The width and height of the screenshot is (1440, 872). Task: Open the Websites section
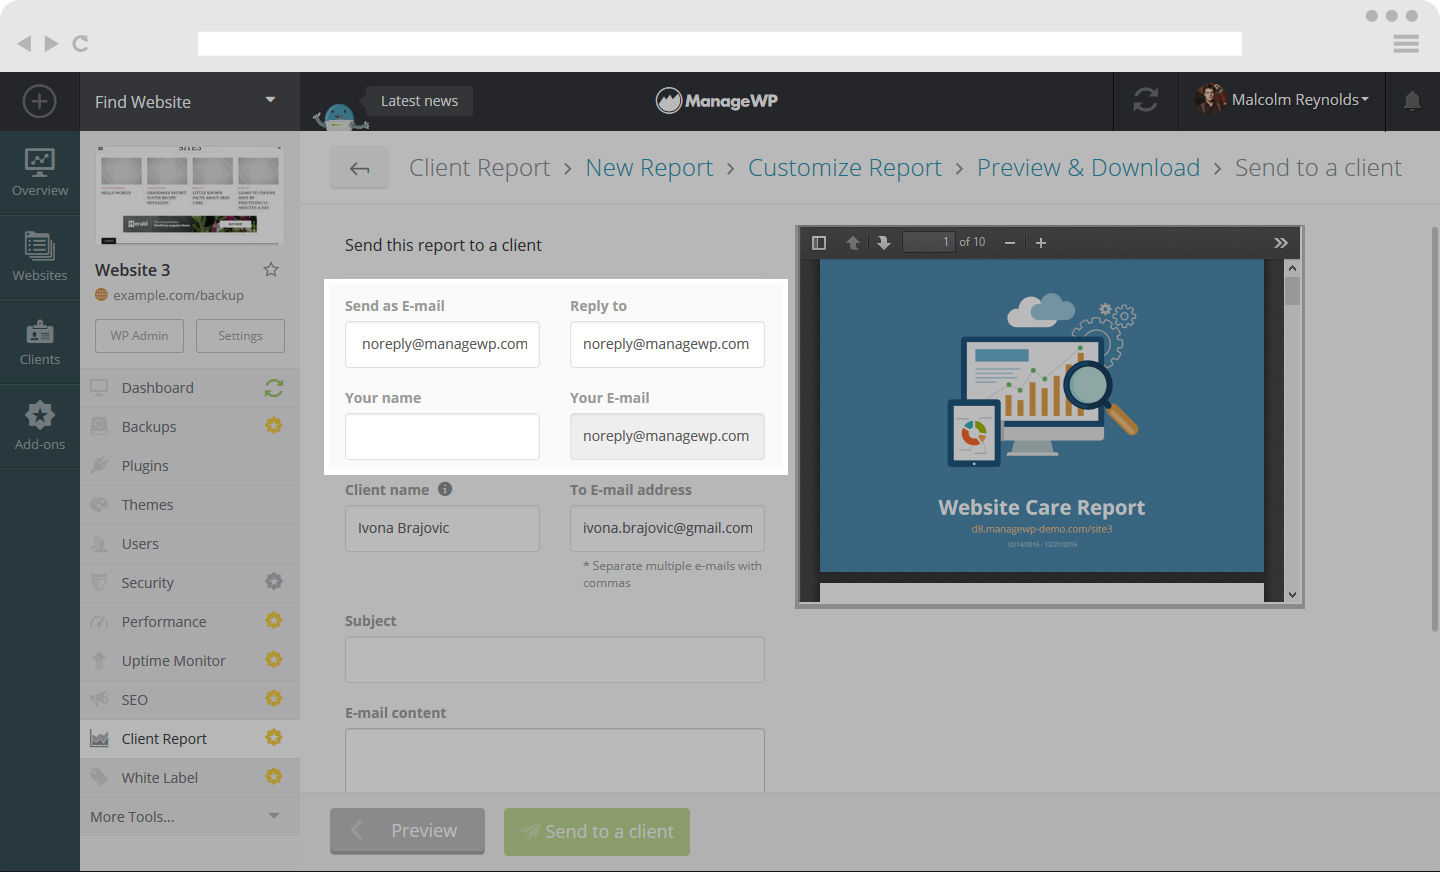pos(40,257)
